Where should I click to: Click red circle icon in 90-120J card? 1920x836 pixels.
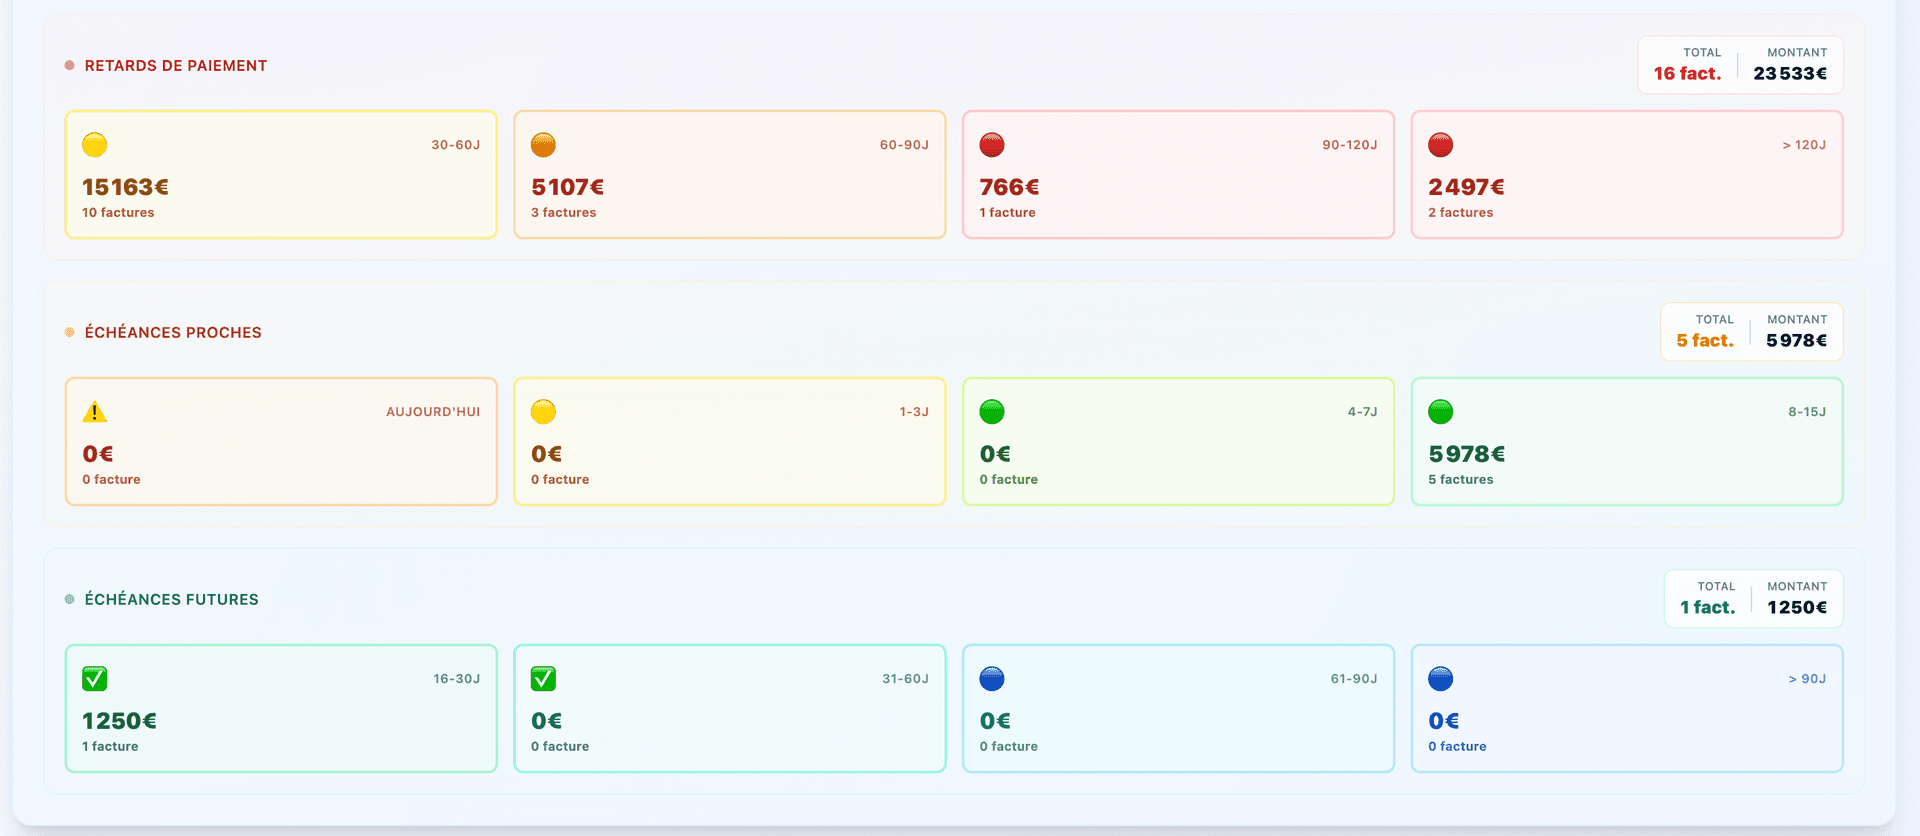coord(992,145)
